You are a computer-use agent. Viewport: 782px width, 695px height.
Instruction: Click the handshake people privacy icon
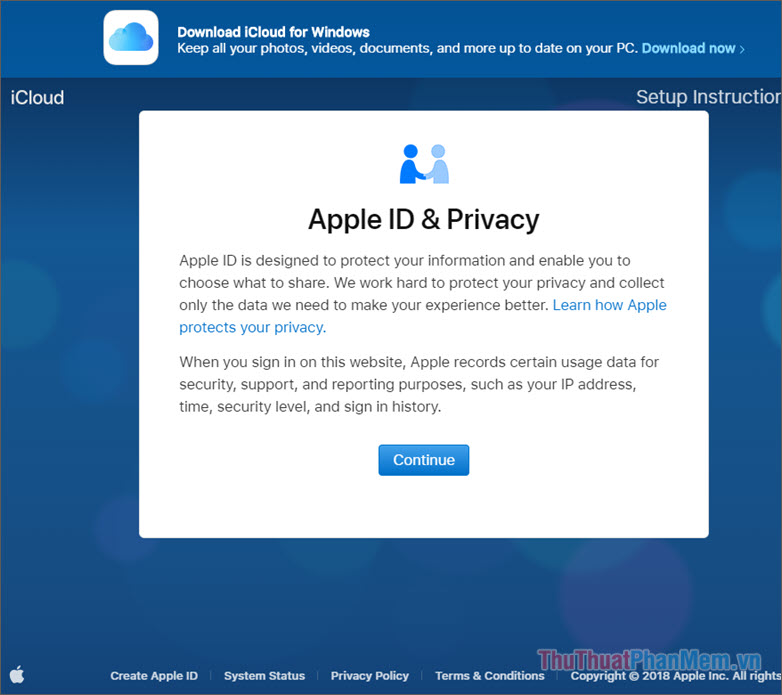pos(424,164)
